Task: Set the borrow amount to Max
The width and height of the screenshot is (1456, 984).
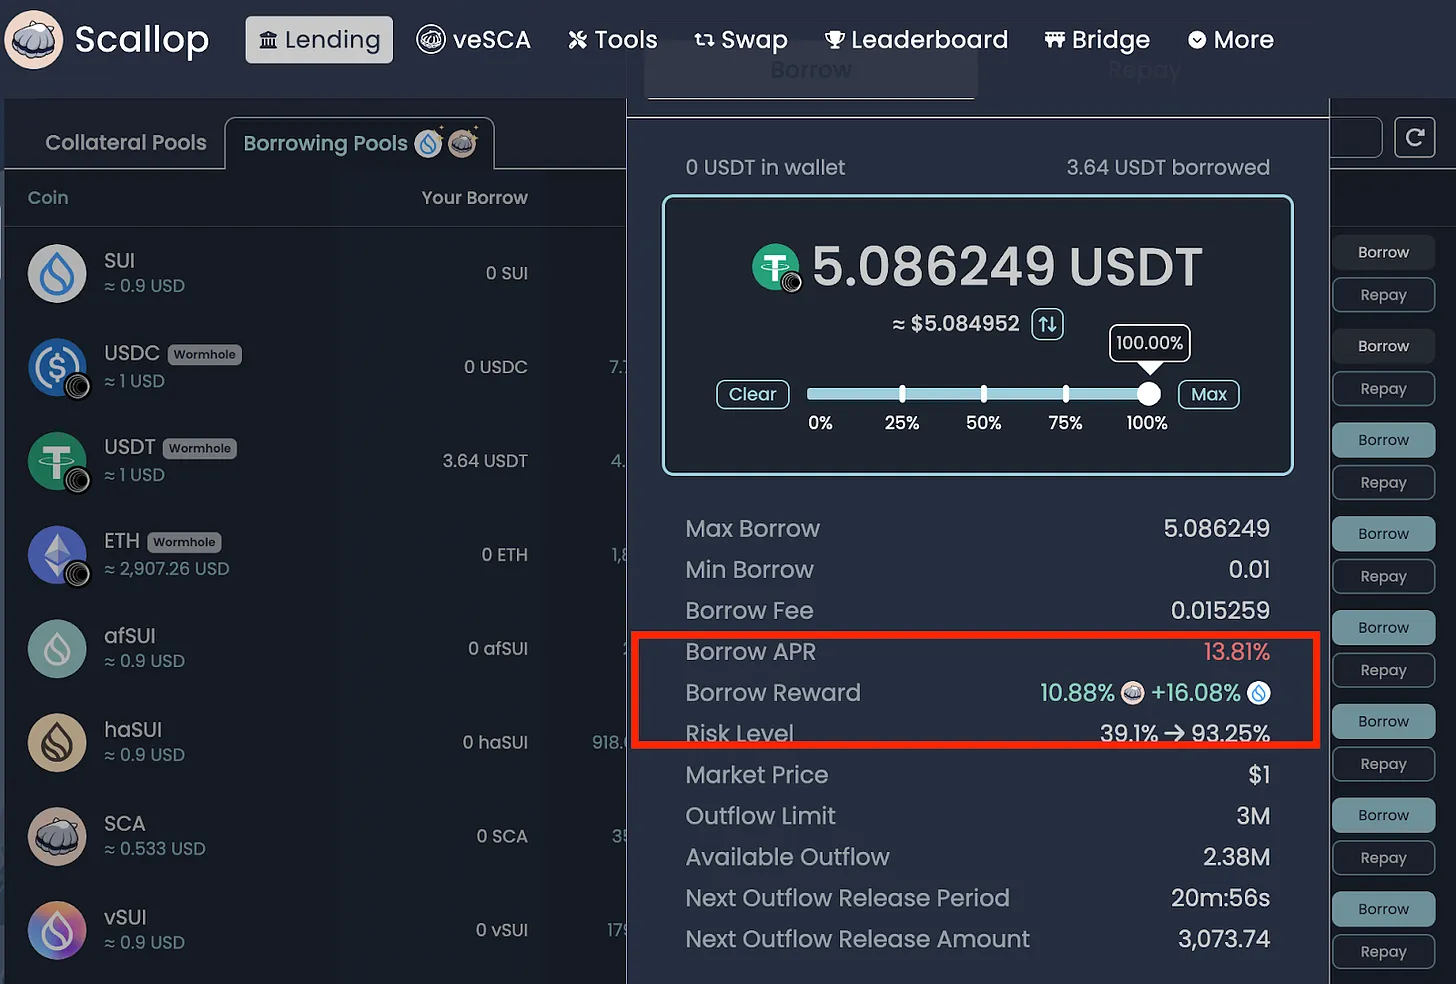Action: (1209, 394)
